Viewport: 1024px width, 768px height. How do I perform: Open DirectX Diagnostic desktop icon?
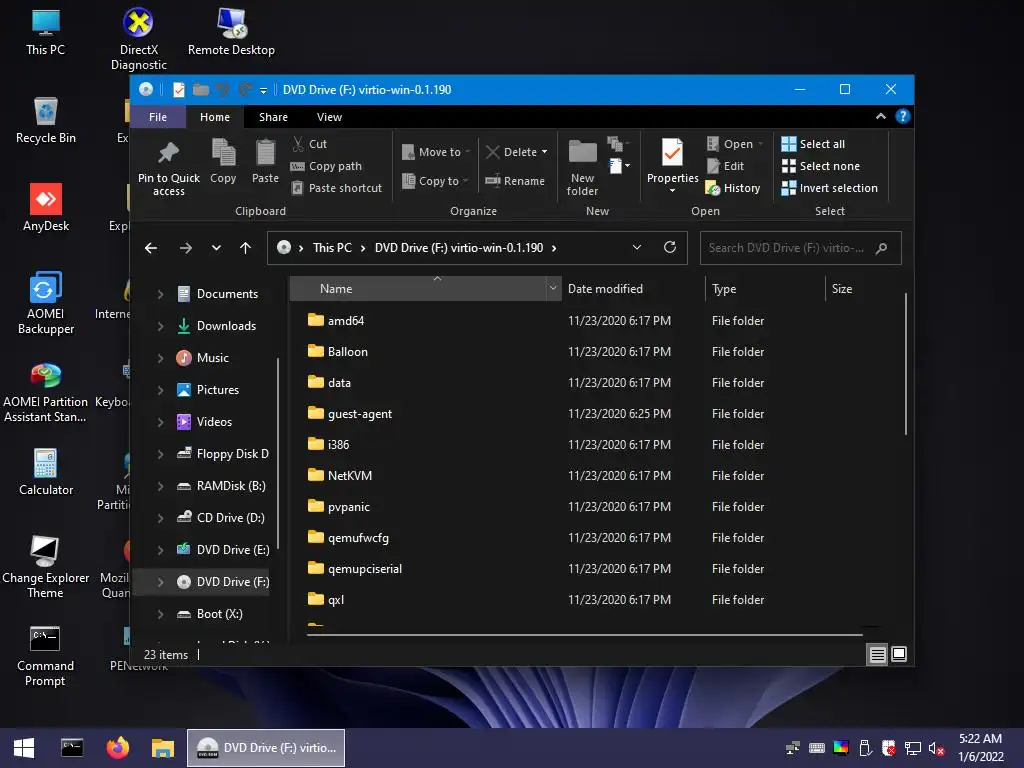click(x=138, y=39)
